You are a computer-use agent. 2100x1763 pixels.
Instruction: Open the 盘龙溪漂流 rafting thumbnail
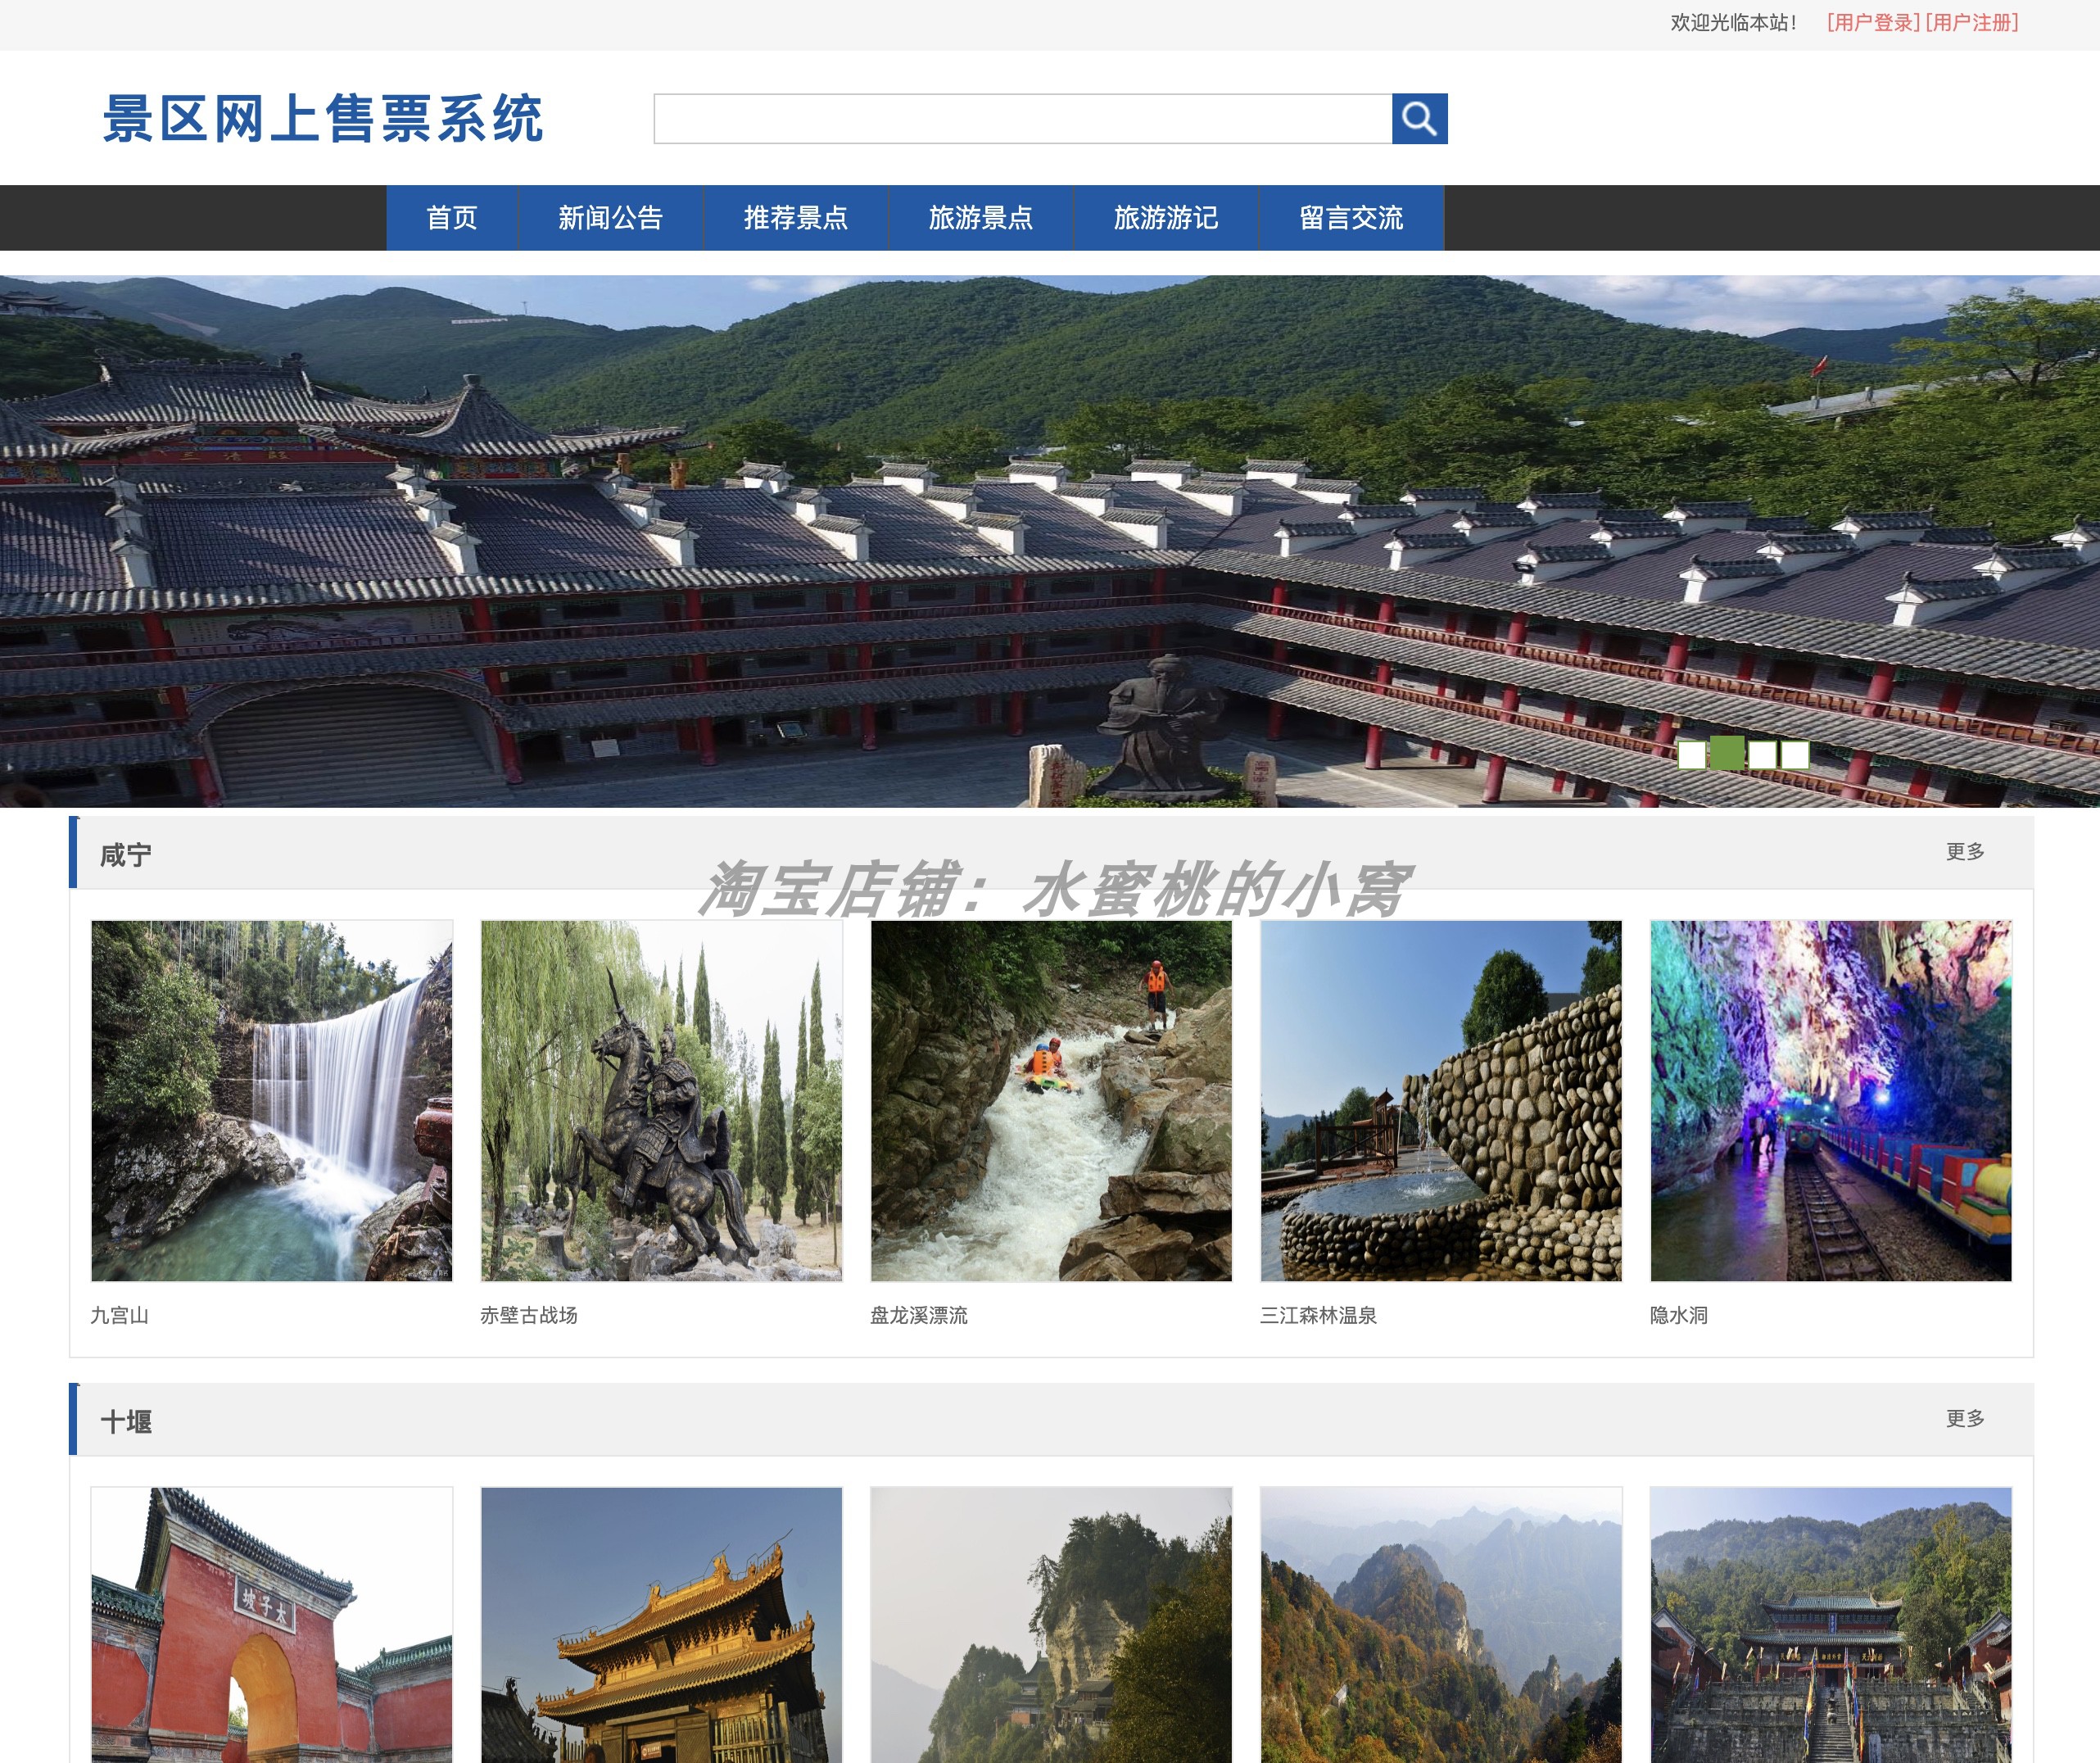pos(1051,1101)
